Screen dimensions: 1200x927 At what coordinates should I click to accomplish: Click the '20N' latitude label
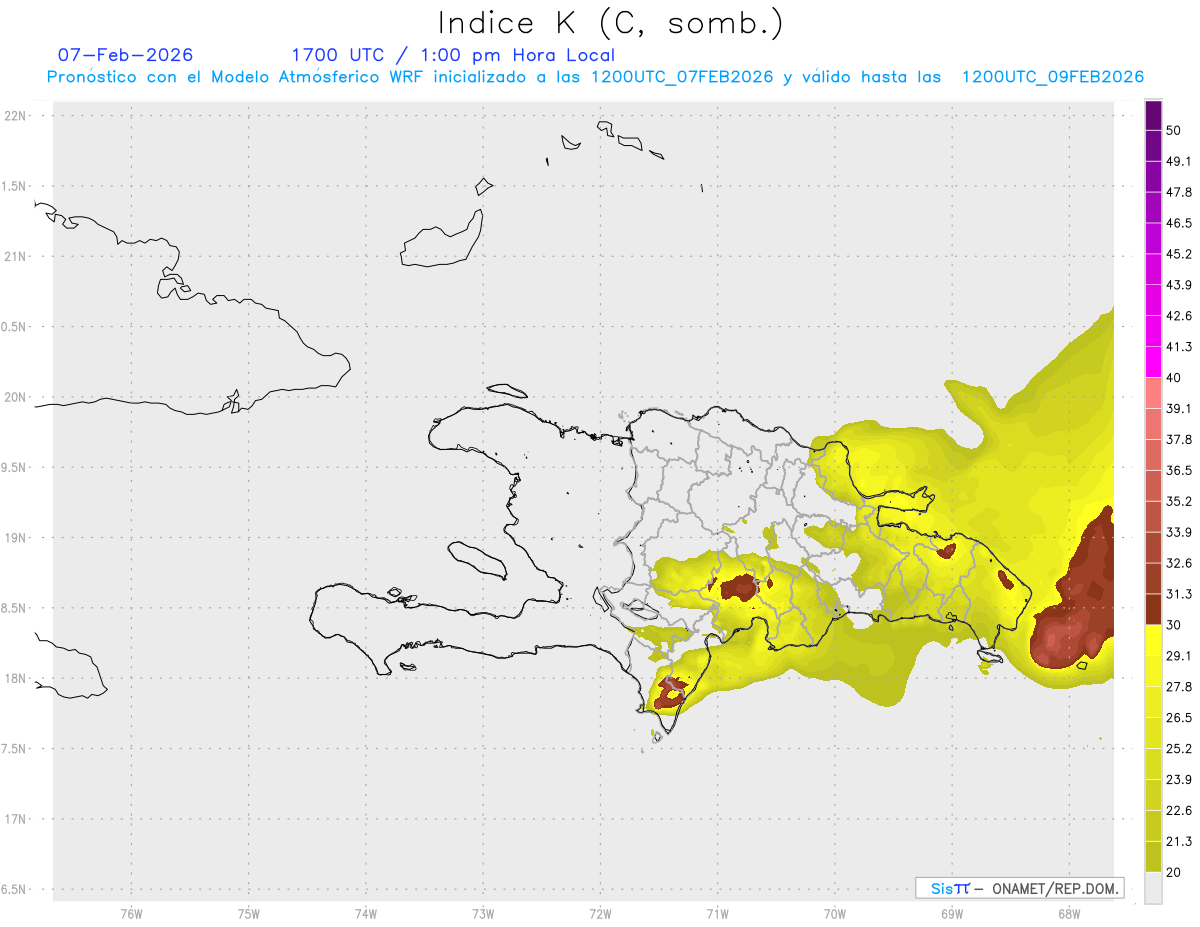point(16,397)
